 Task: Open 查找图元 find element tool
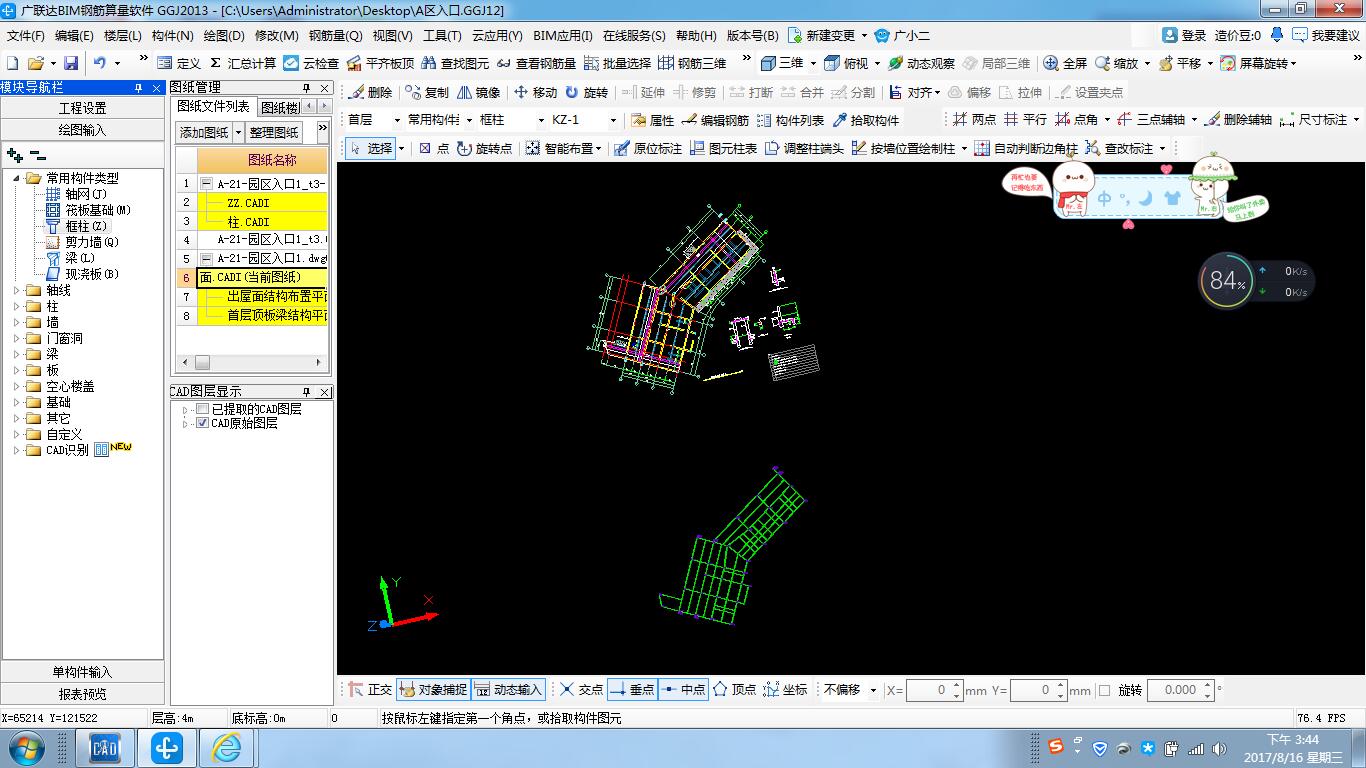[x=455, y=63]
